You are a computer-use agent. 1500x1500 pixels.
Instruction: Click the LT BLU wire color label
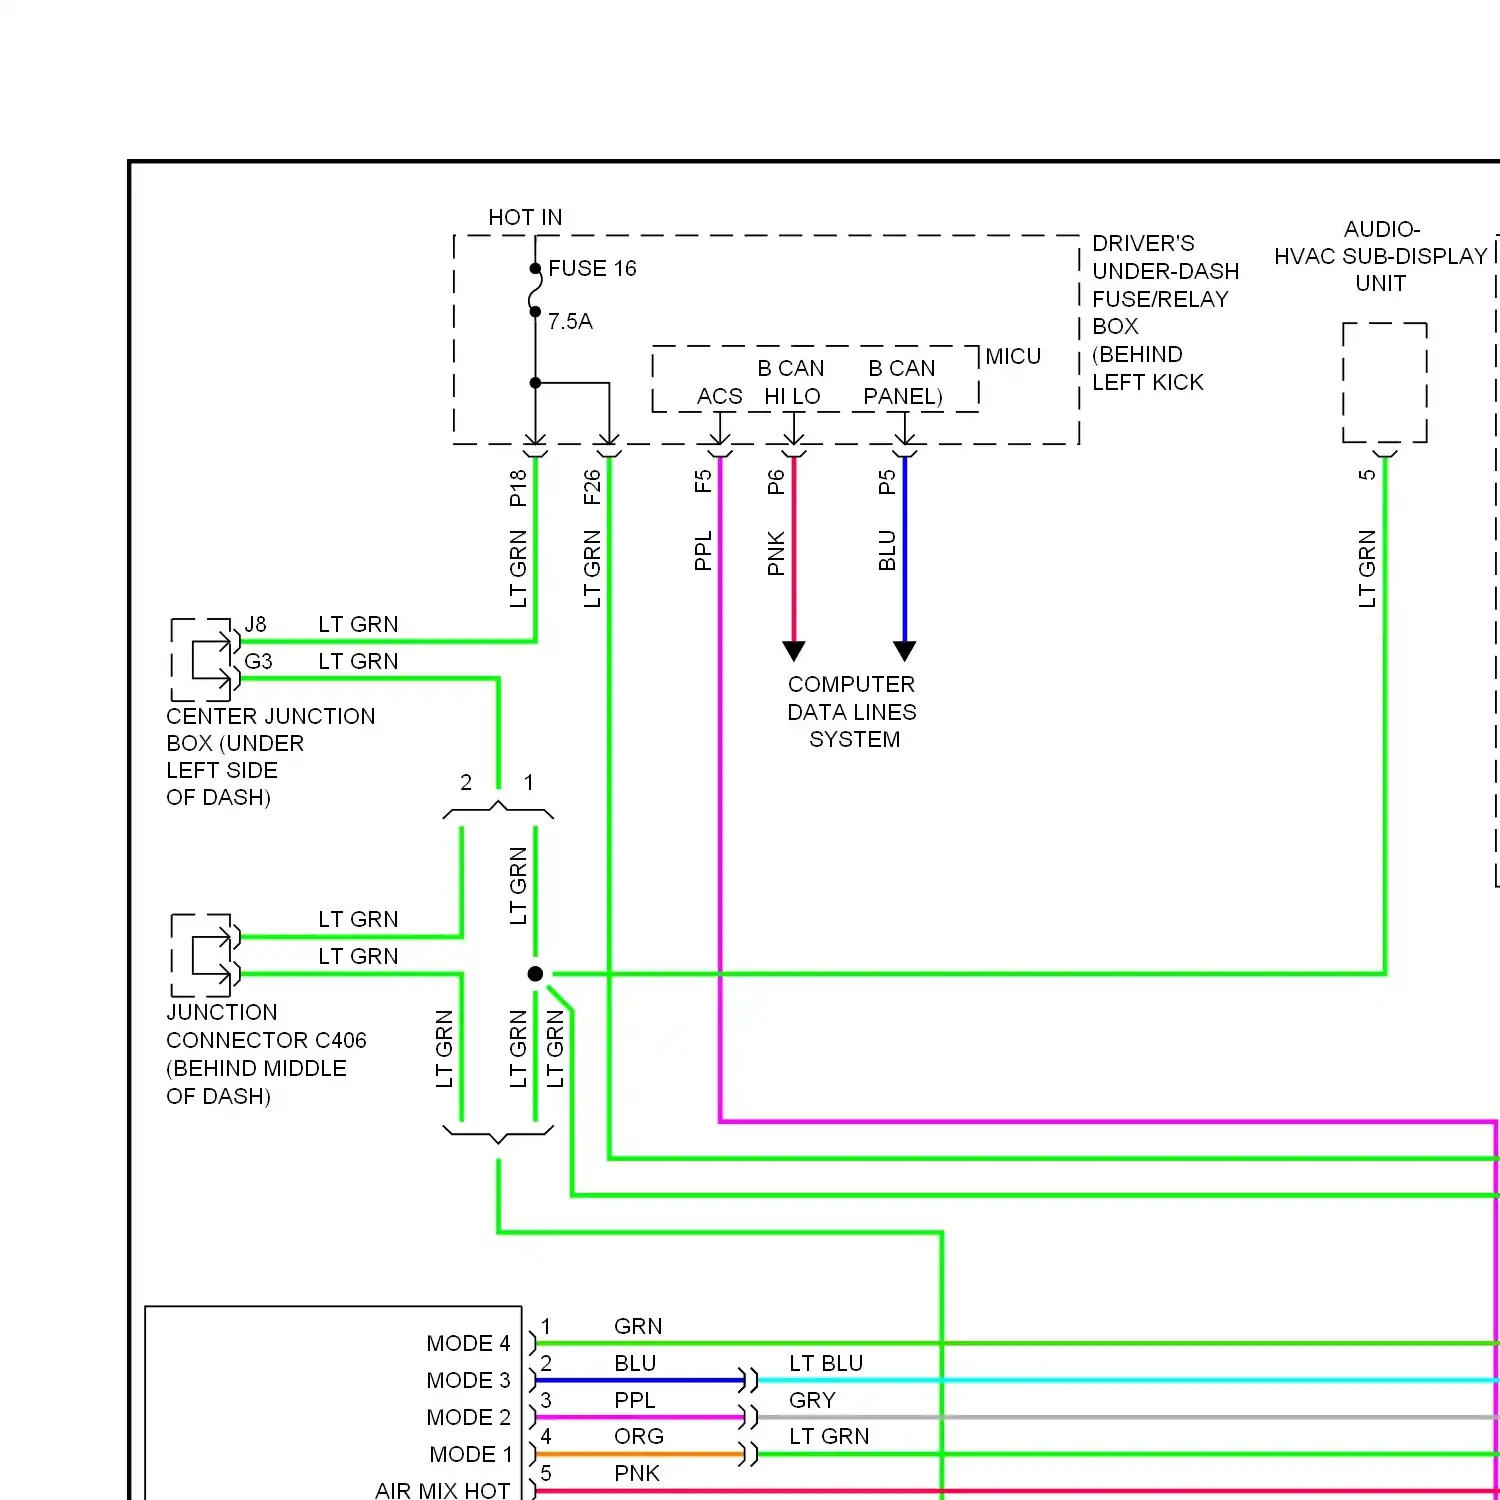tap(826, 1363)
